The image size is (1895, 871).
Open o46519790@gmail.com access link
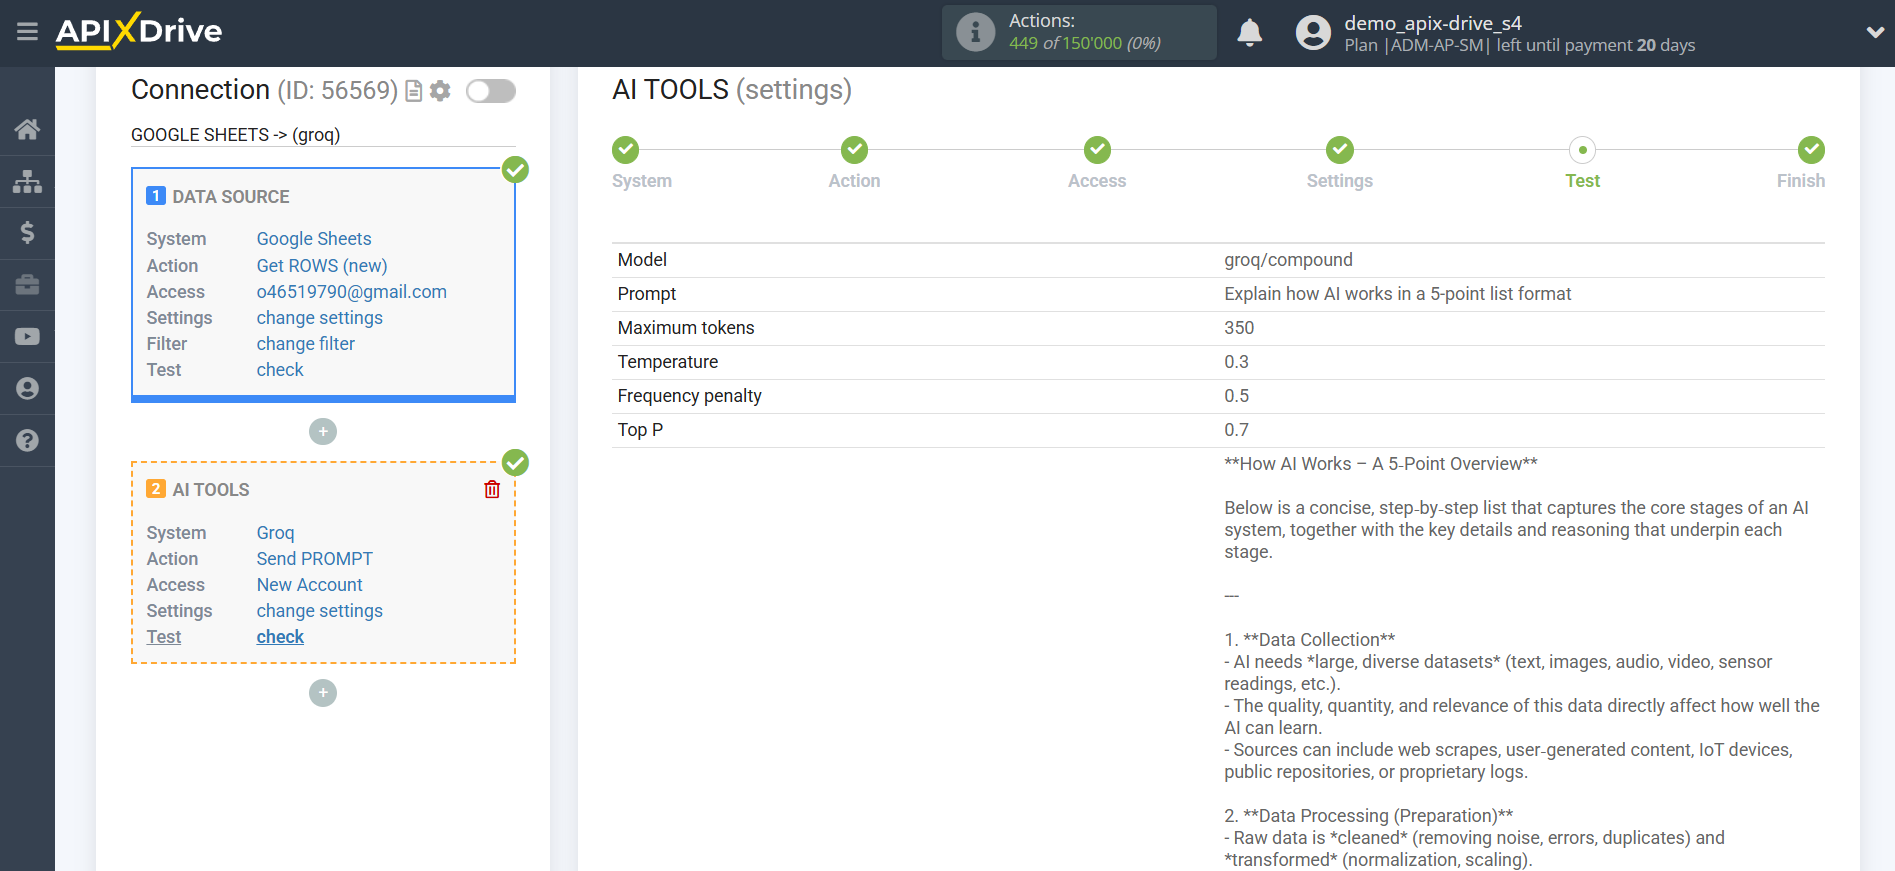click(x=352, y=292)
